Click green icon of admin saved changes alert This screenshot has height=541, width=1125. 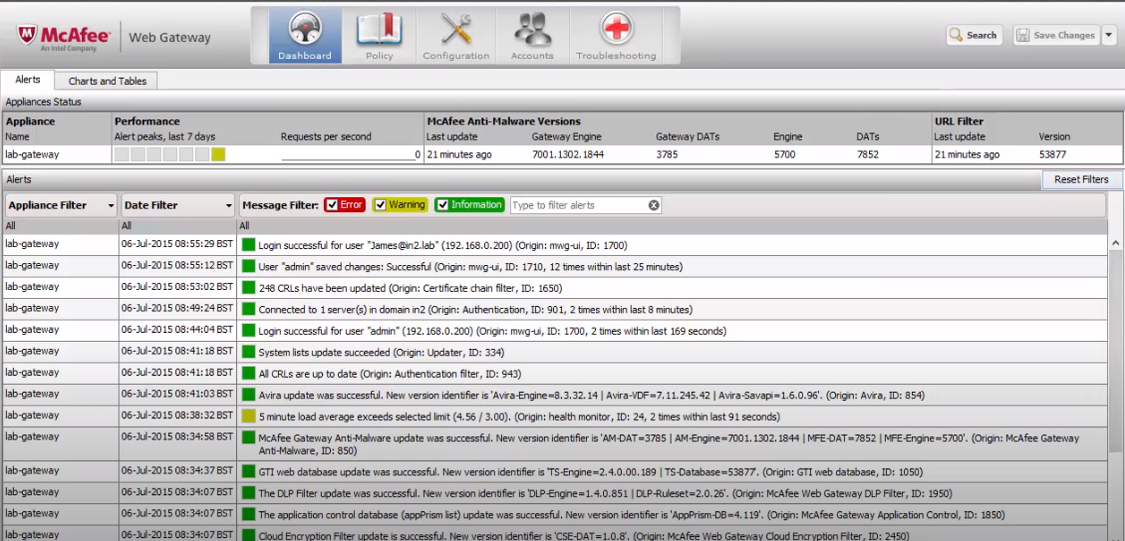(248, 267)
